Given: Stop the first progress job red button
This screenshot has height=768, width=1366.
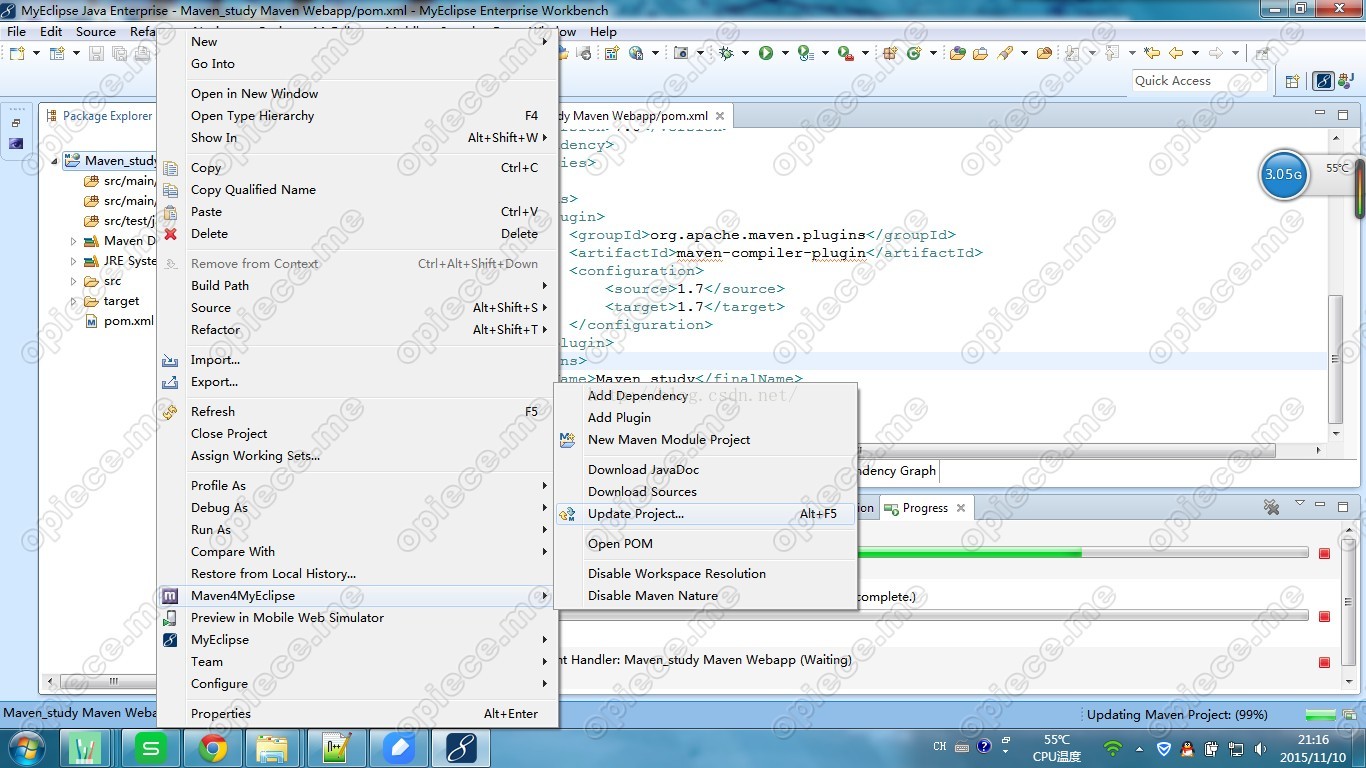Looking at the screenshot, I should point(1324,553).
